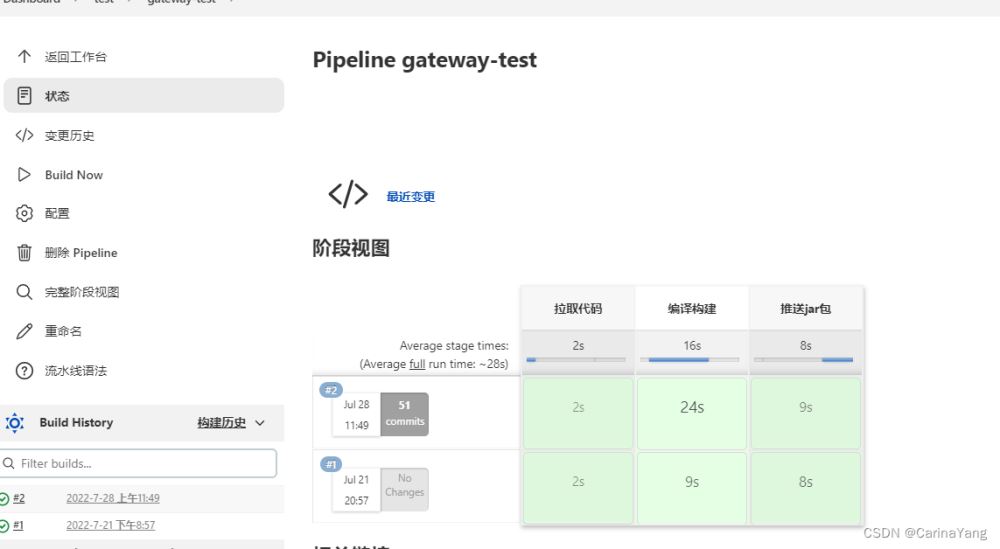The height and width of the screenshot is (549, 1000).
Task: Open 变更历史 from the sidebar
Action: (x=70, y=135)
